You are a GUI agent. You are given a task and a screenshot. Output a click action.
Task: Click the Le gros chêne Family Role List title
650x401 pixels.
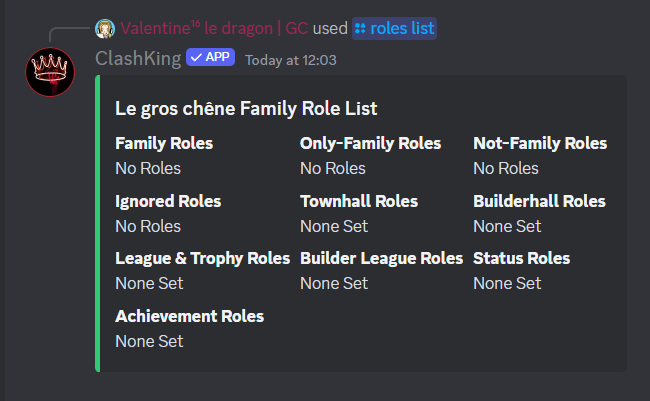(246, 108)
